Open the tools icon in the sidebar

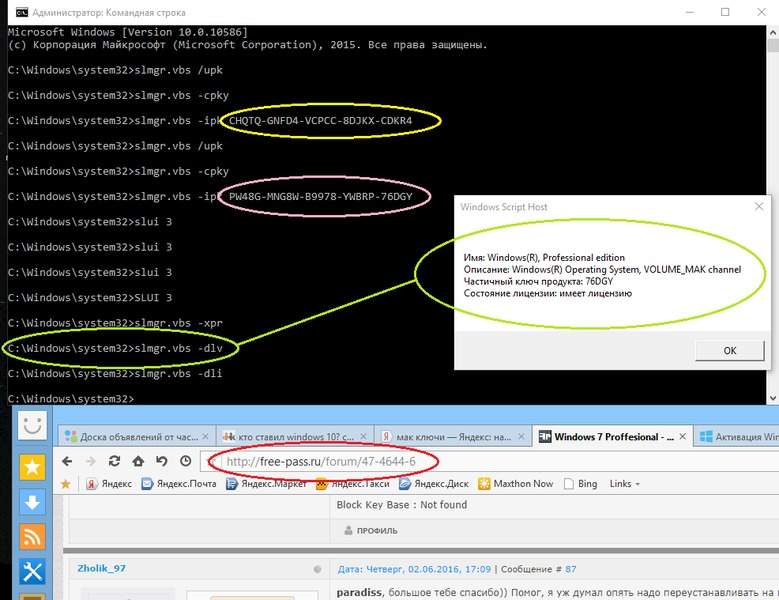(x=32, y=571)
